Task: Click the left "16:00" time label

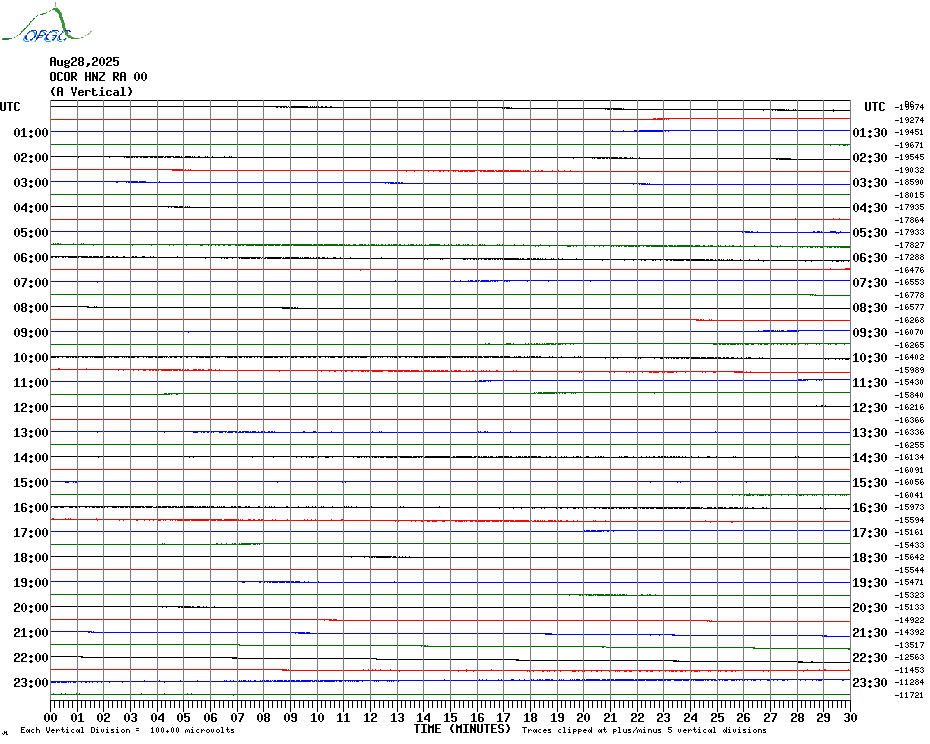Action: (x=31, y=508)
